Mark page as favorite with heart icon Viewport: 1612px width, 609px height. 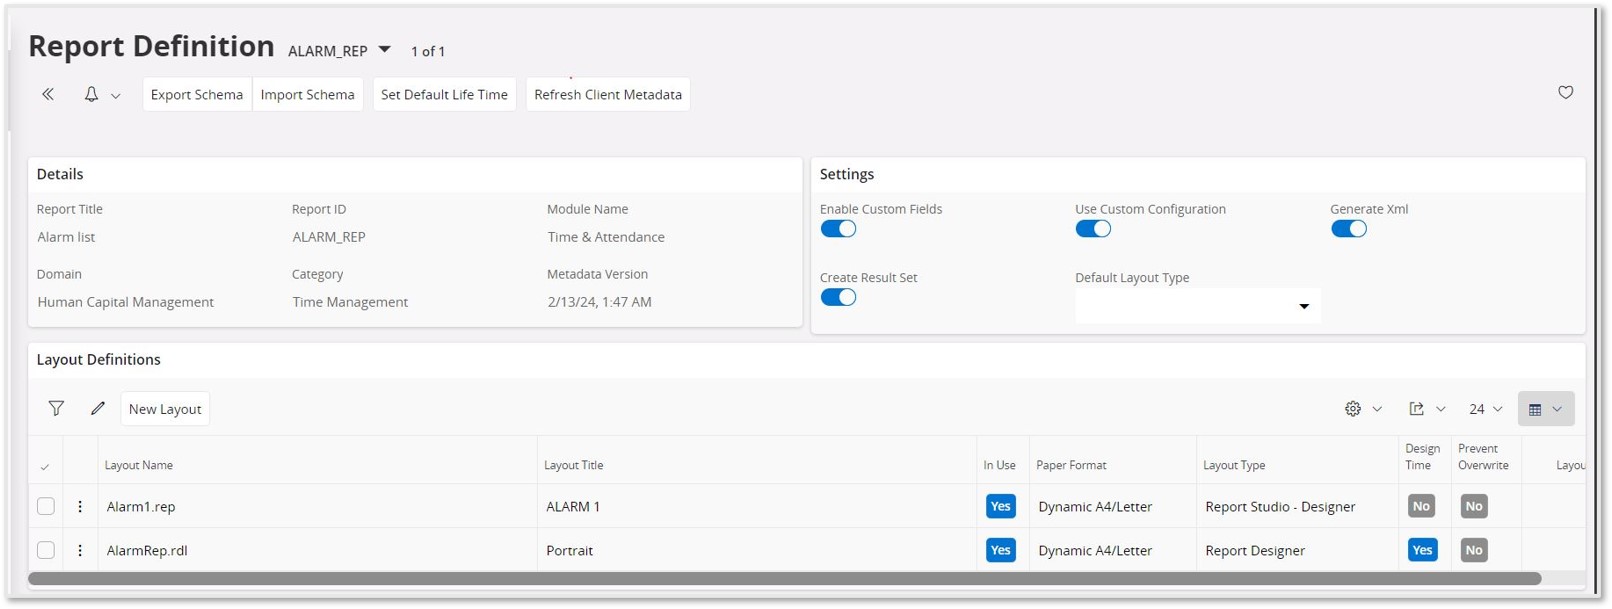click(1565, 92)
